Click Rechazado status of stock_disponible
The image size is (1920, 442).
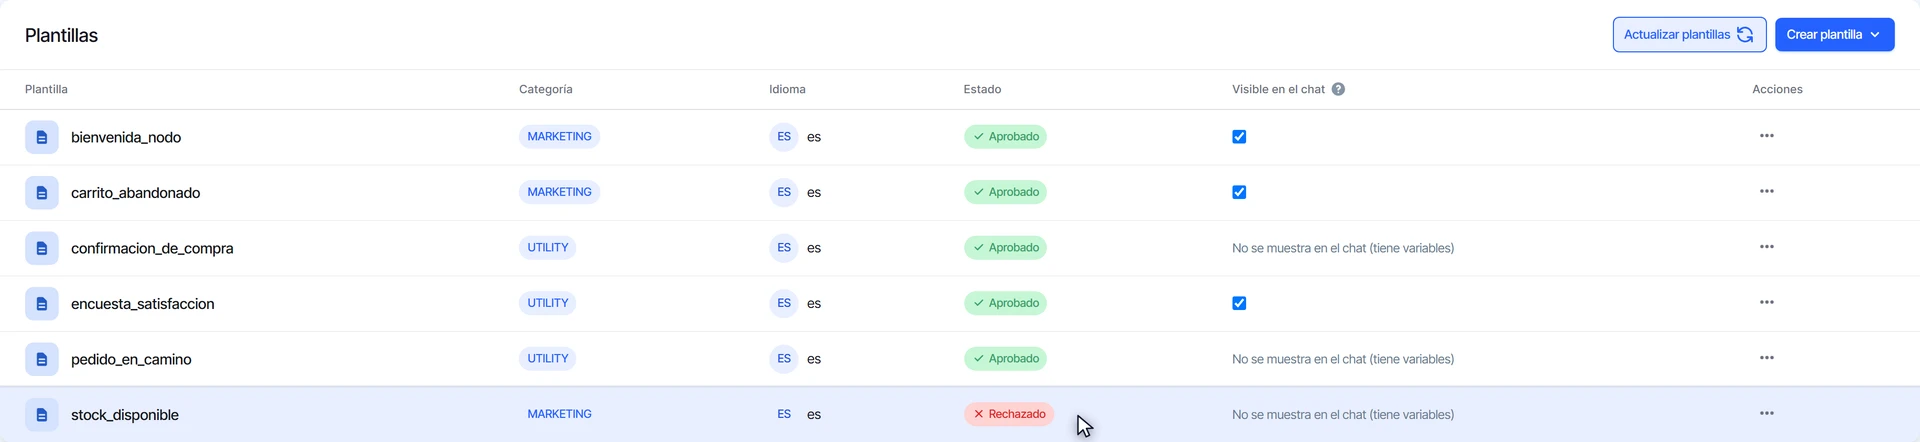[x=1009, y=414]
